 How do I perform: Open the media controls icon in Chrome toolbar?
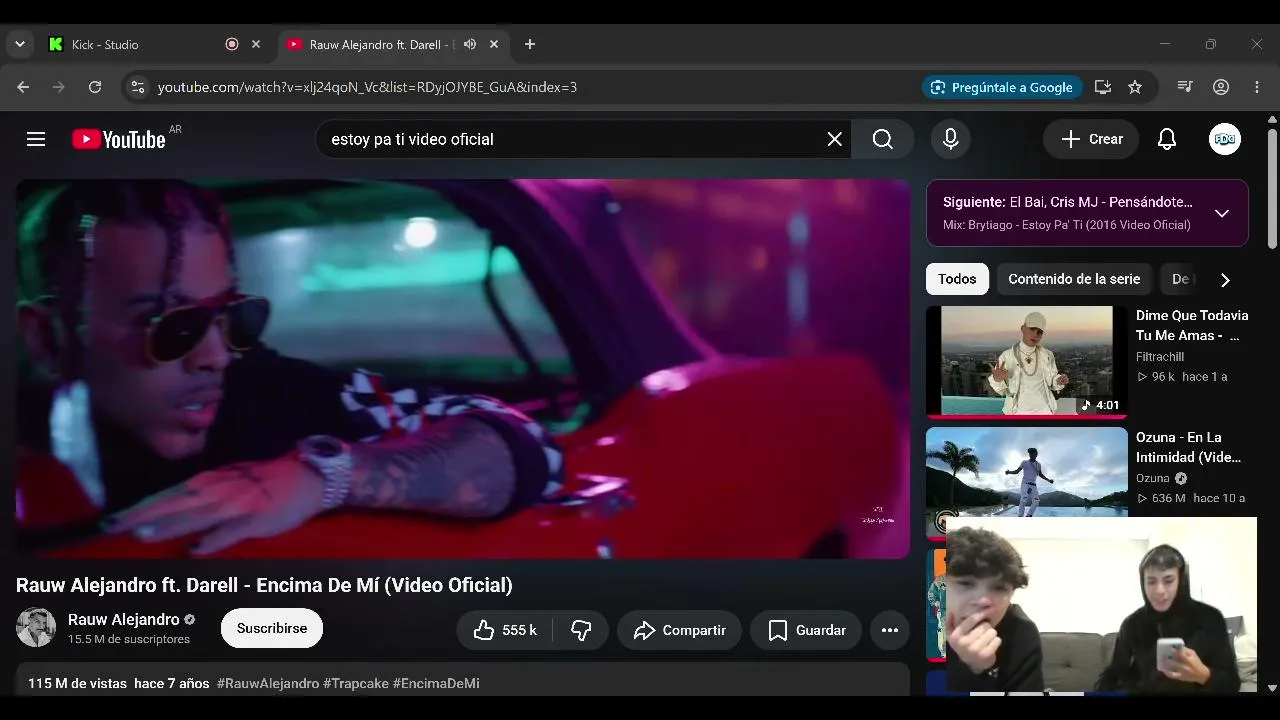(1185, 87)
